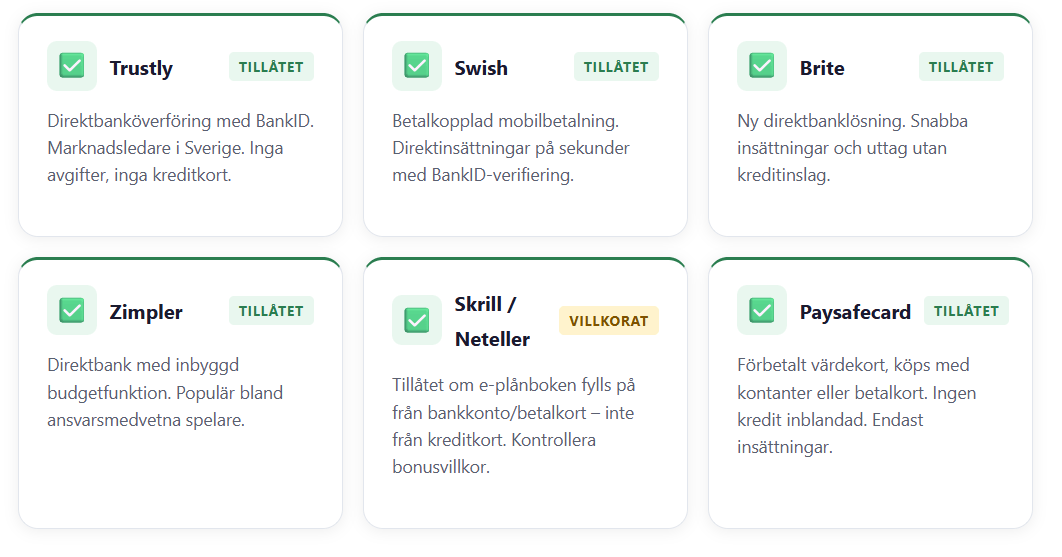This screenshot has width=1062, height=557.
Task: Click the green checkmark icon beside Swish
Action: pos(417,66)
